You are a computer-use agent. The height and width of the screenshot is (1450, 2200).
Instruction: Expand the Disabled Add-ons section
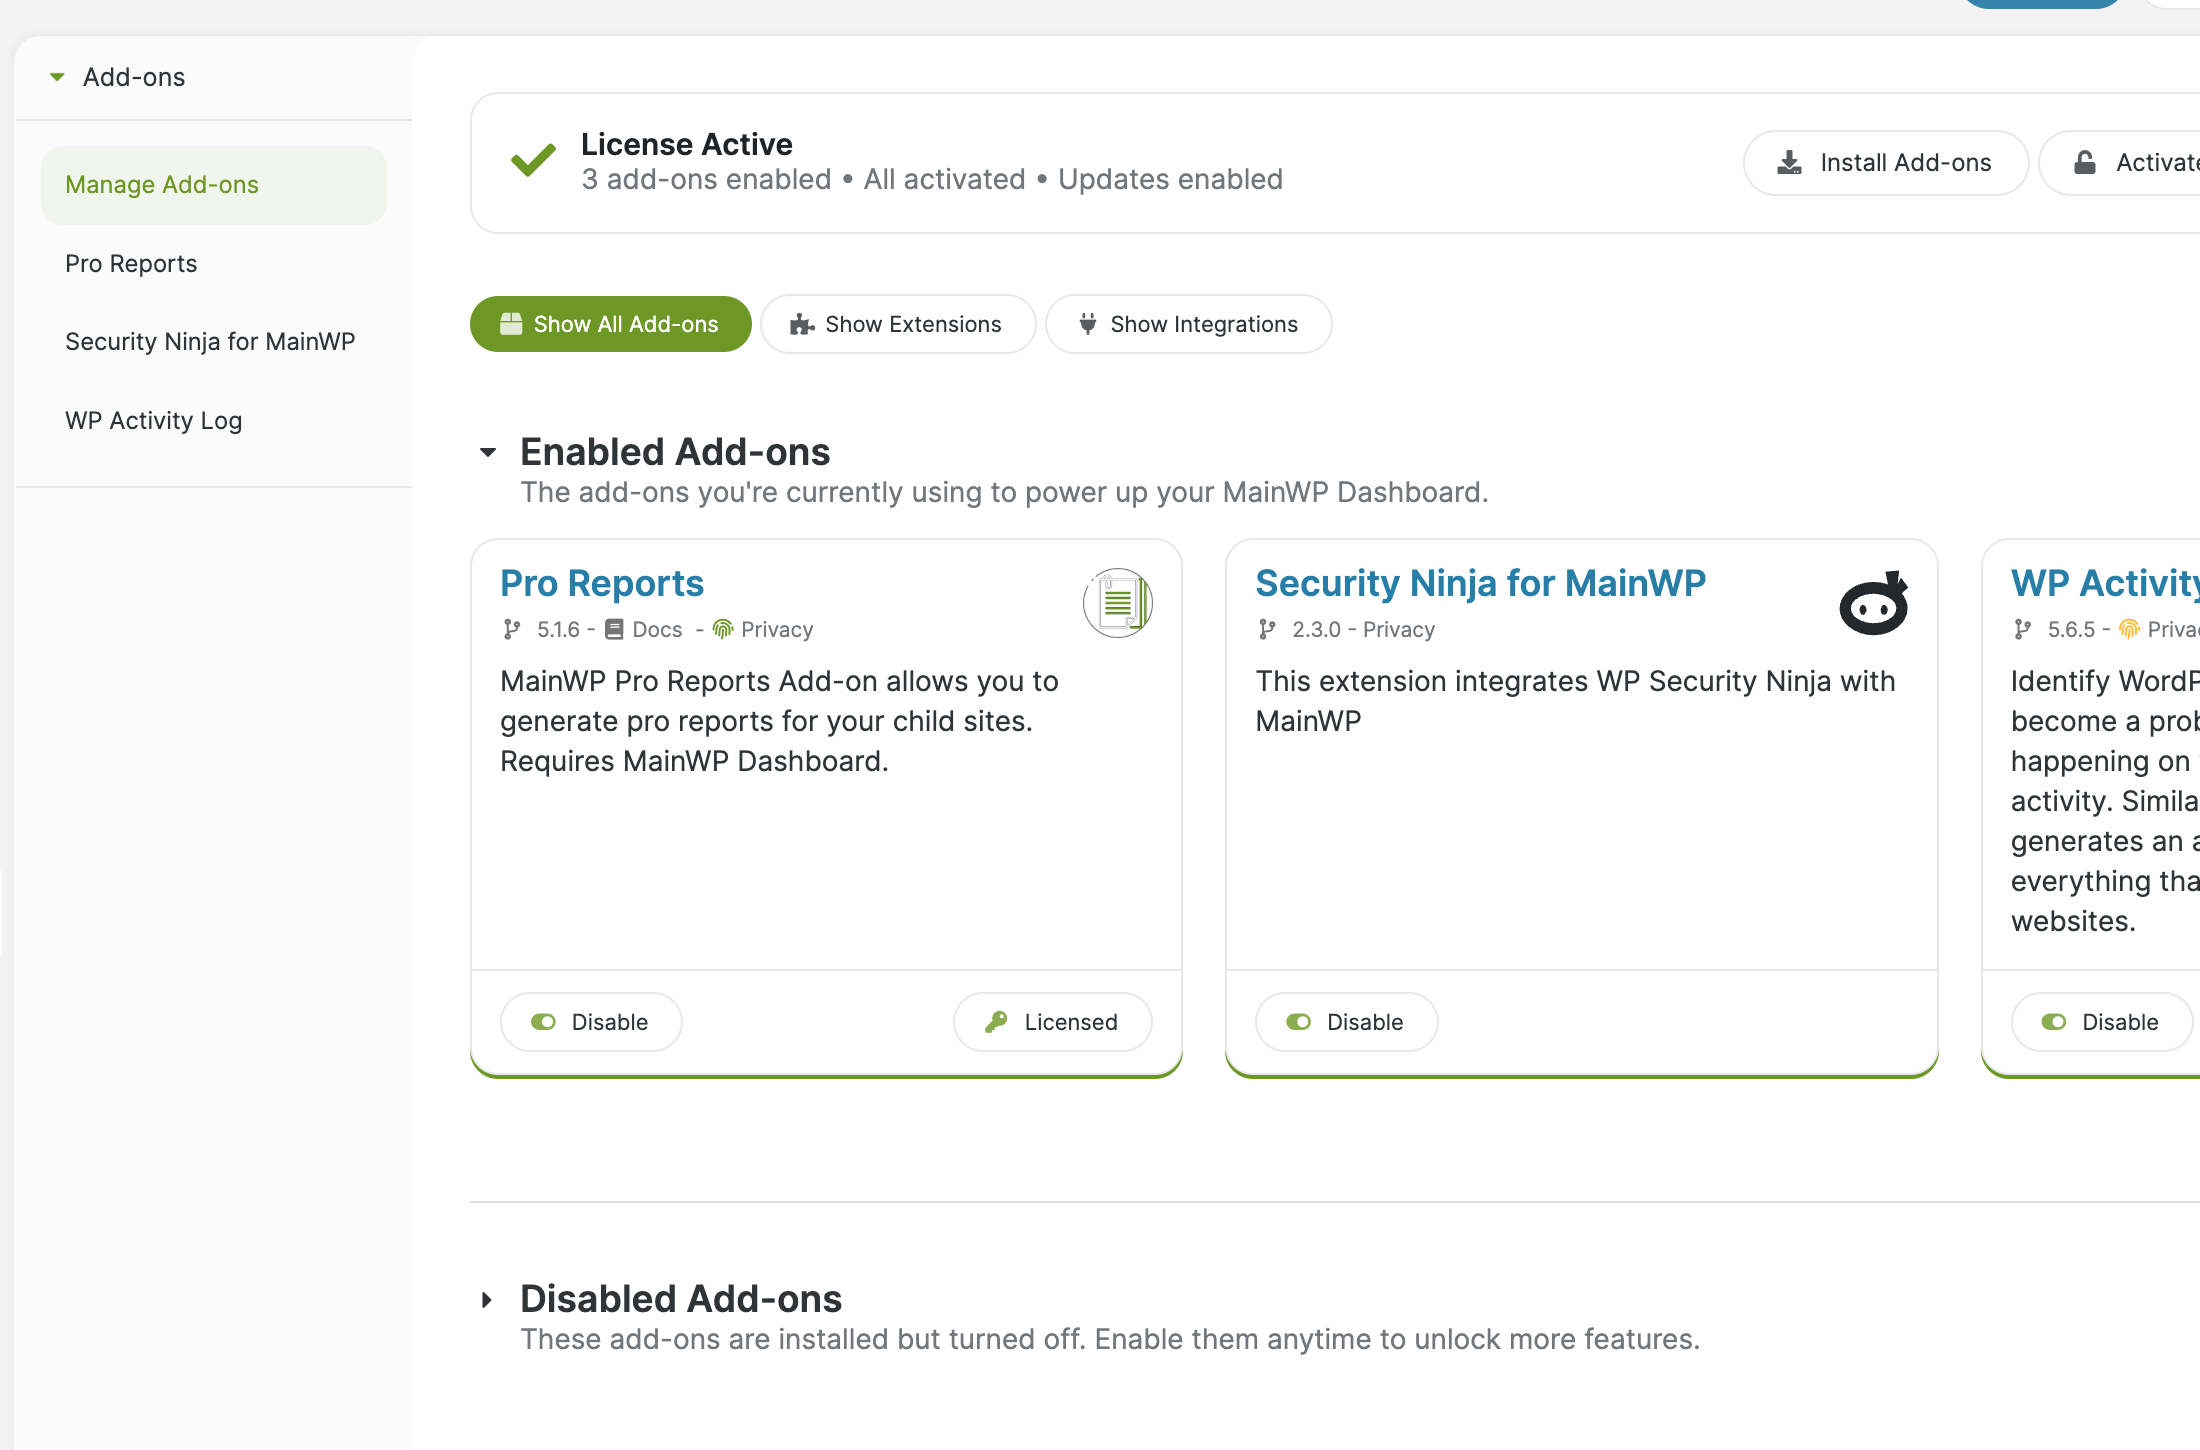487,1300
